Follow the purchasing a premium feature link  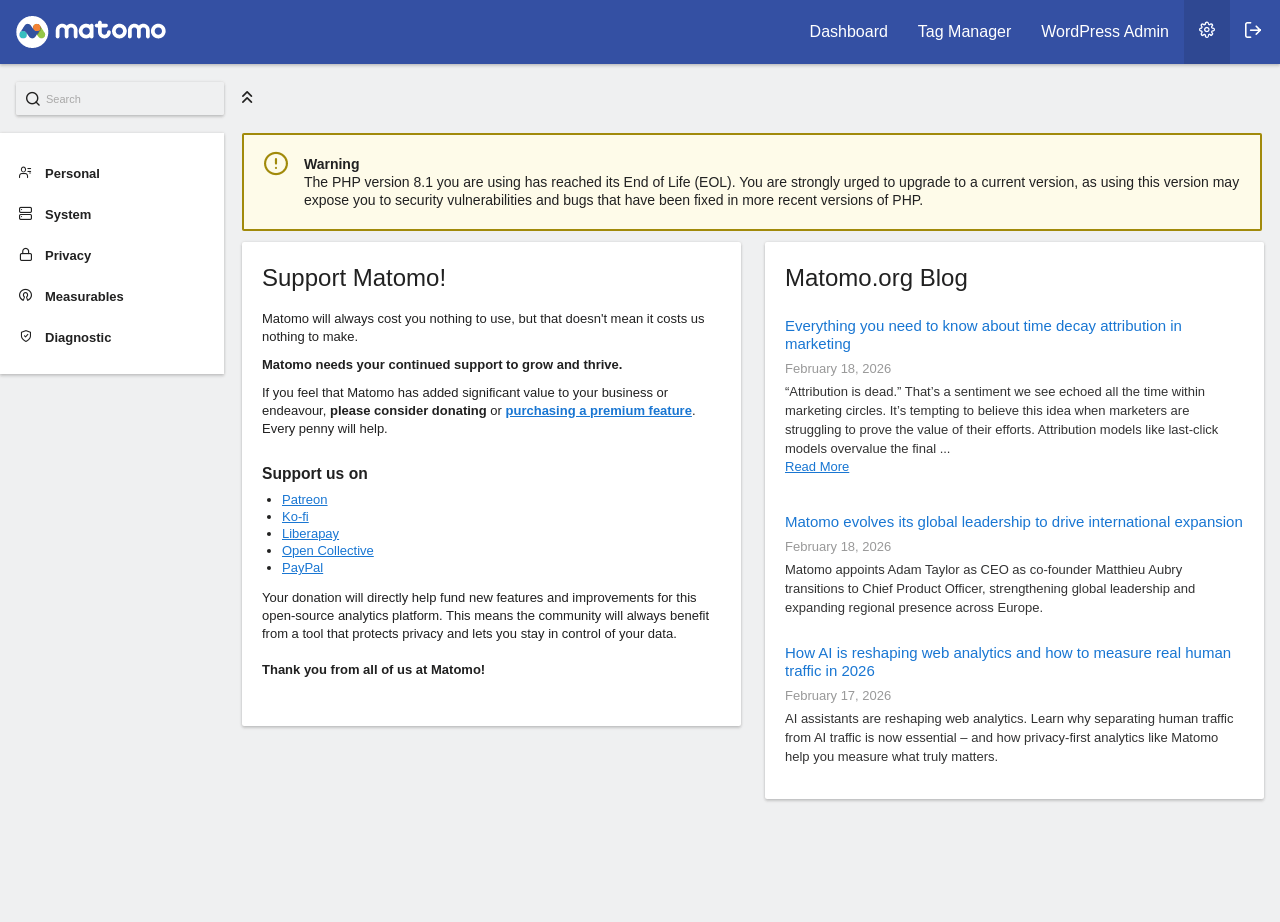point(598,411)
